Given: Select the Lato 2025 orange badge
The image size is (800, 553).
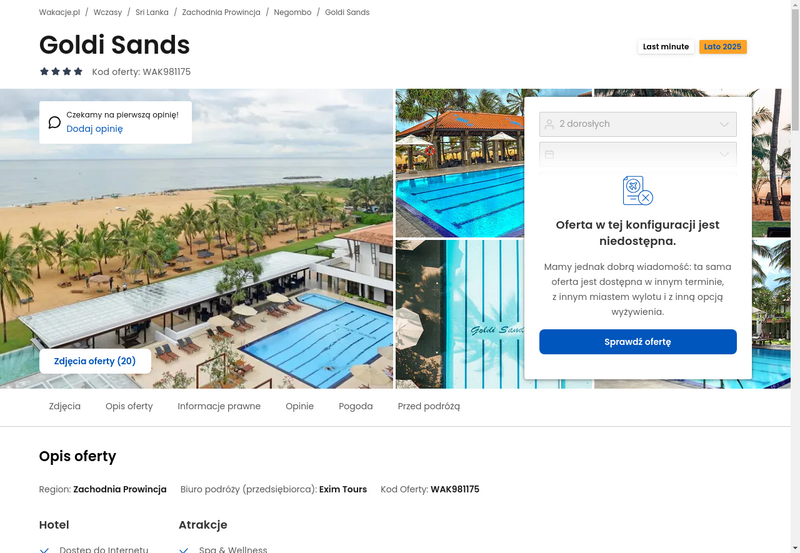Looking at the screenshot, I should [722, 46].
